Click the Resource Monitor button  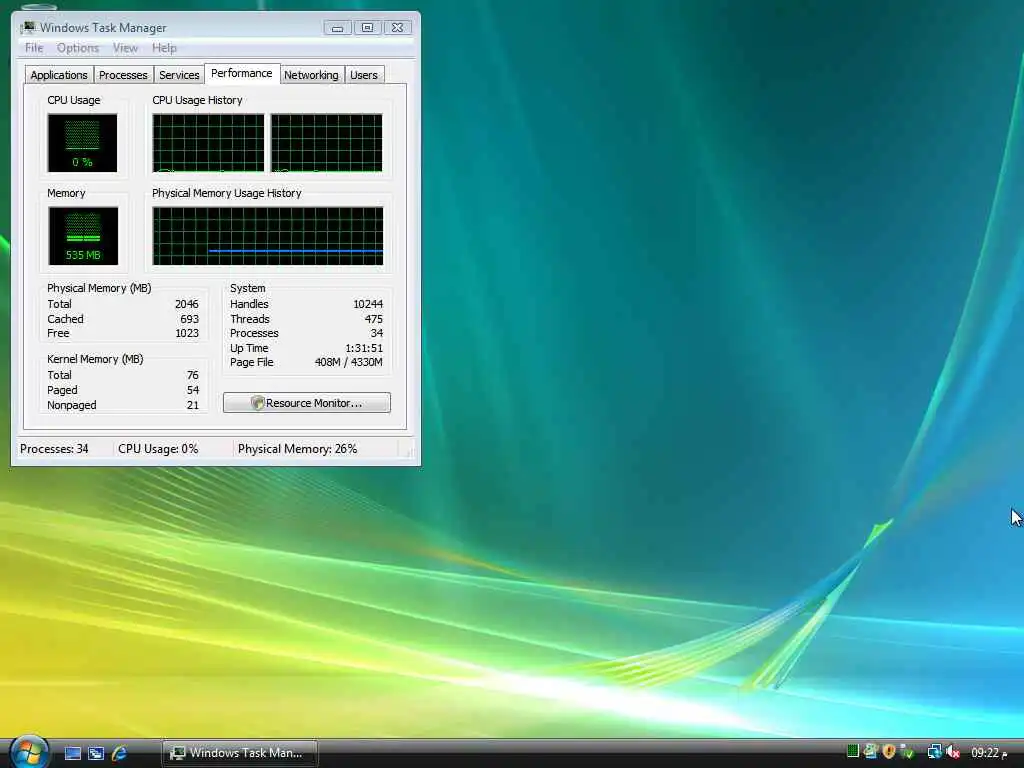tap(307, 403)
